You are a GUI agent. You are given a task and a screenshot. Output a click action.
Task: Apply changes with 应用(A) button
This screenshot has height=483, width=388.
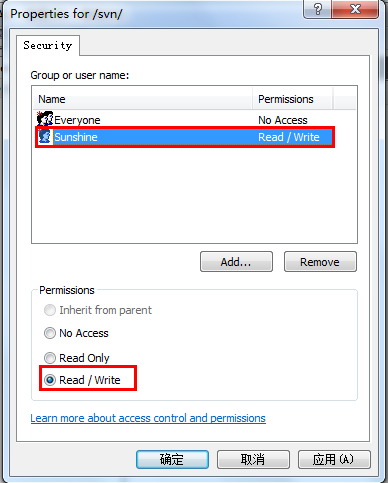(334, 459)
